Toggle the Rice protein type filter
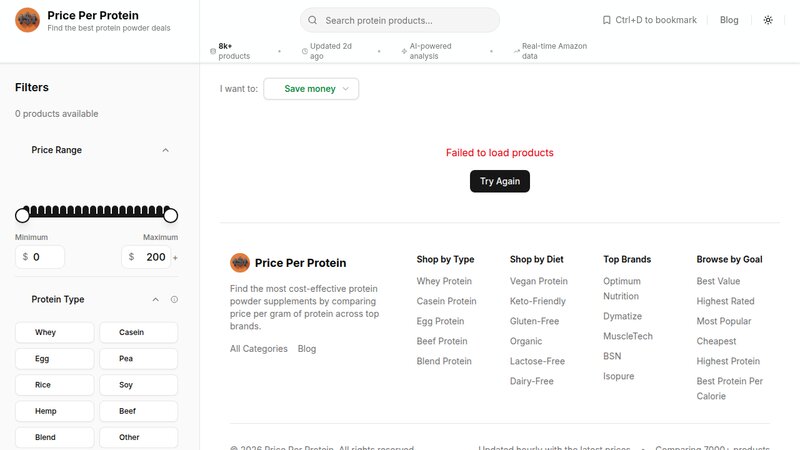Viewport: 800px width, 450px height. (x=55, y=385)
